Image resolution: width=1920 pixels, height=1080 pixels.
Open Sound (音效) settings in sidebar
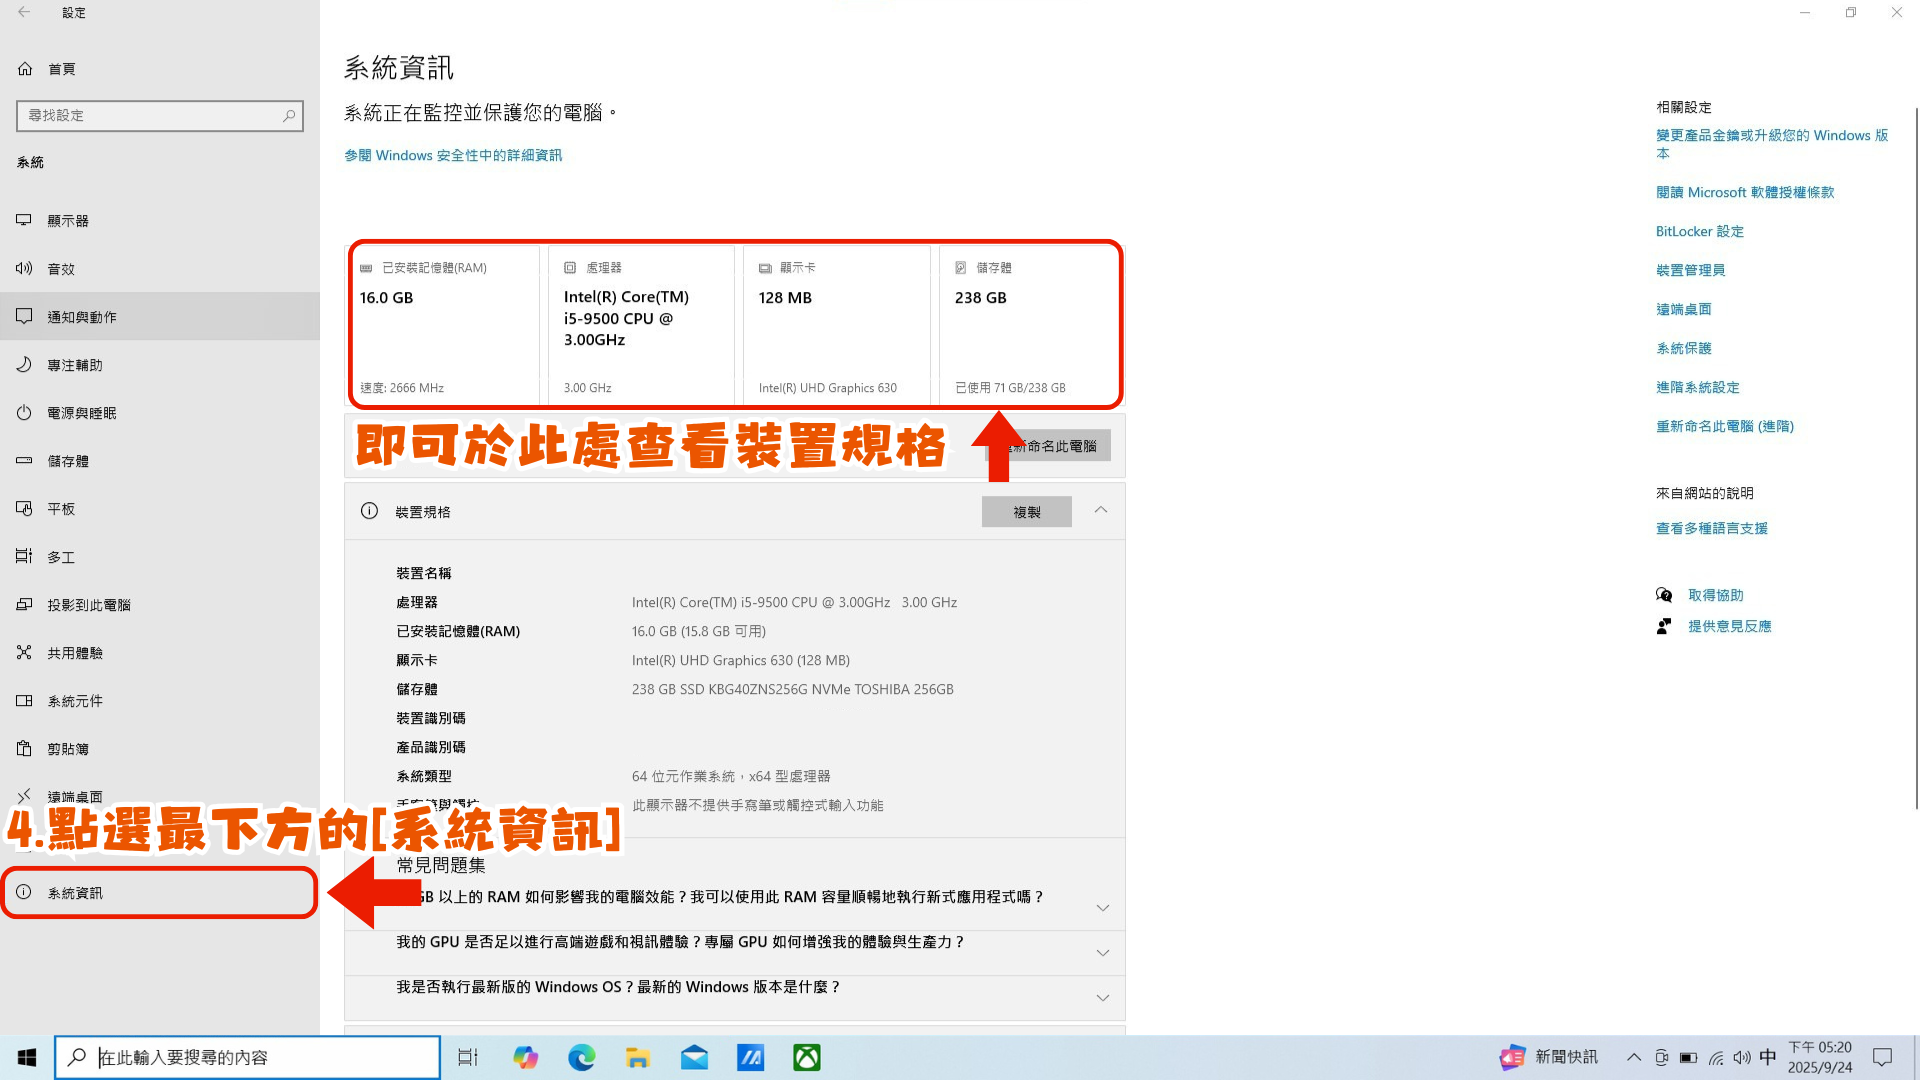pyautogui.click(x=60, y=269)
